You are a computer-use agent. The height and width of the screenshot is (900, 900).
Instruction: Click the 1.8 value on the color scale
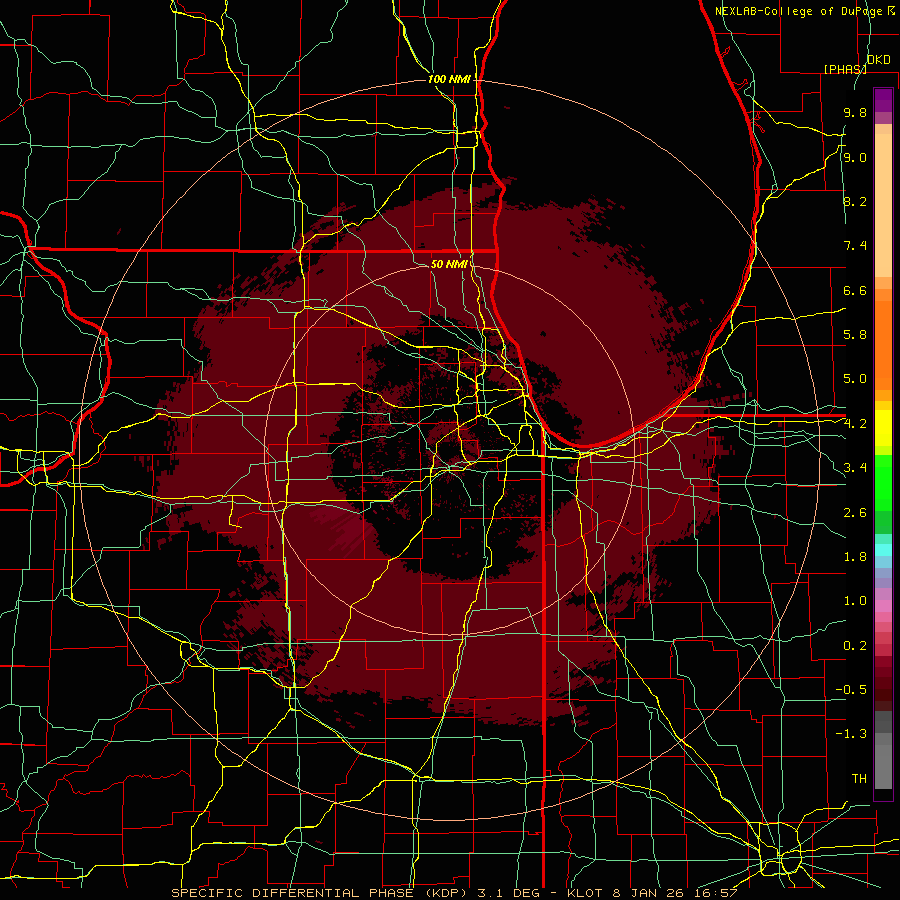[x=855, y=557]
